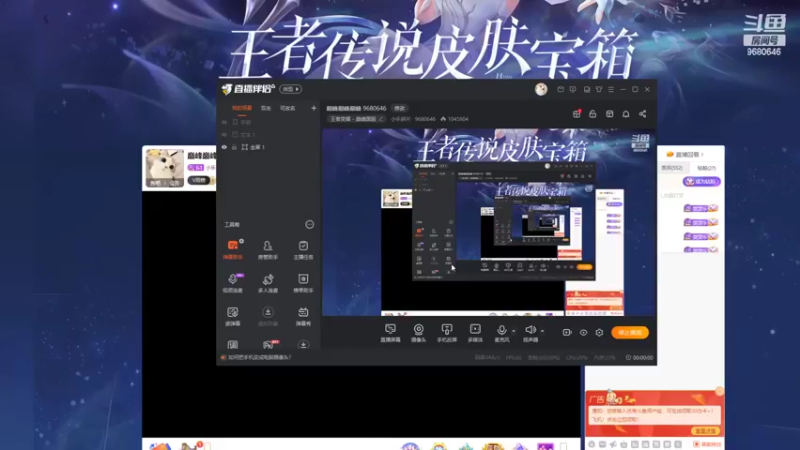Open the skin shirt icon in title bar

(x=599, y=89)
